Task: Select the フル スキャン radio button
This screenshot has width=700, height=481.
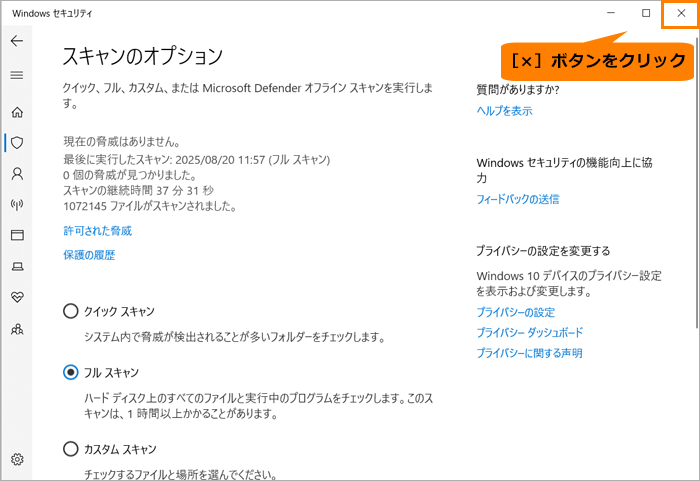Action: point(71,372)
